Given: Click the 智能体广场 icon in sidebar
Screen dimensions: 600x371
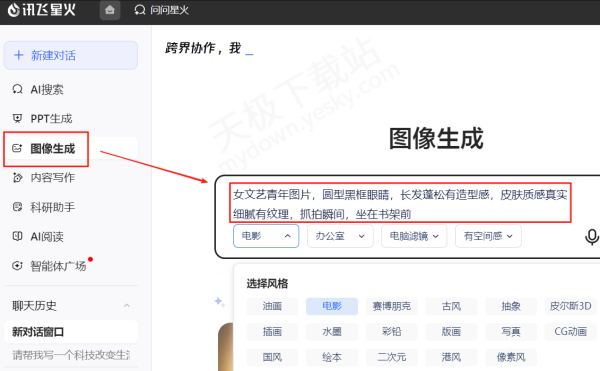Looking at the screenshot, I should (x=17, y=266).
